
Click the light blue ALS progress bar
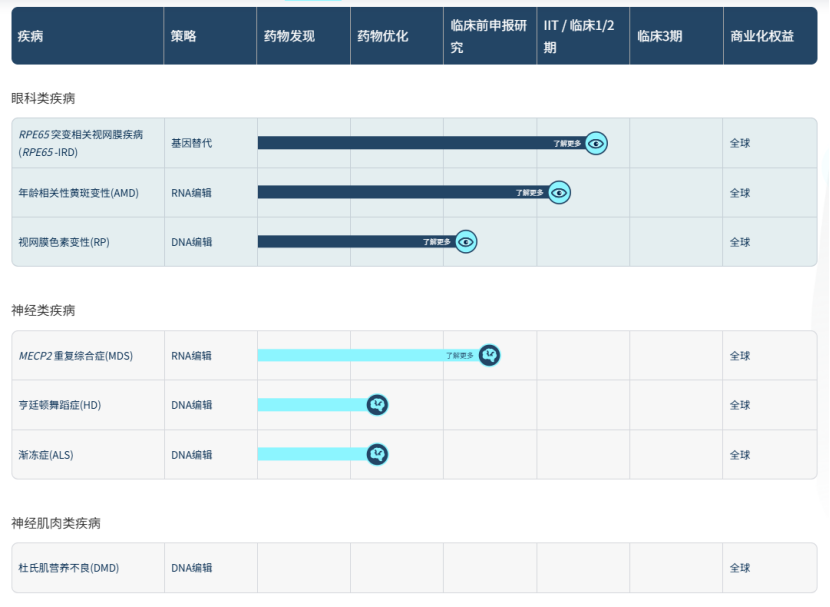pos(311,454)
